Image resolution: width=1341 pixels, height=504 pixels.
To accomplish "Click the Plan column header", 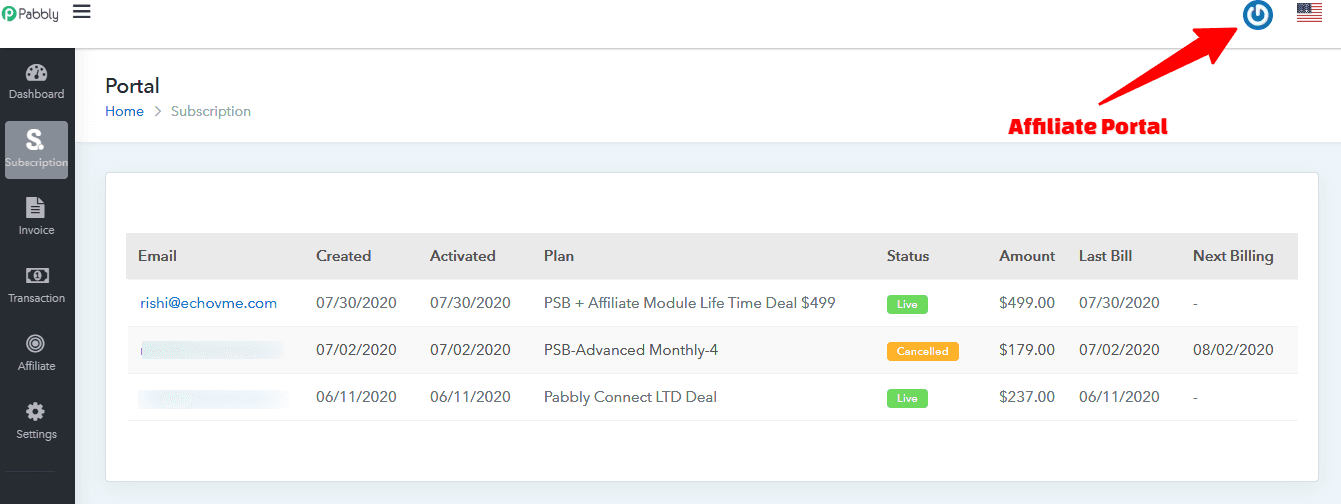I will pos(559,256).
